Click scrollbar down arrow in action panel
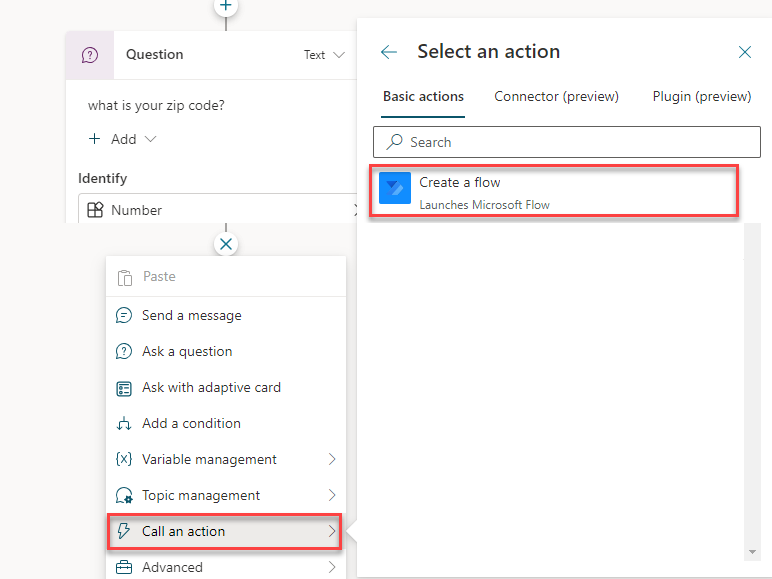 click(x=752, y=552)
